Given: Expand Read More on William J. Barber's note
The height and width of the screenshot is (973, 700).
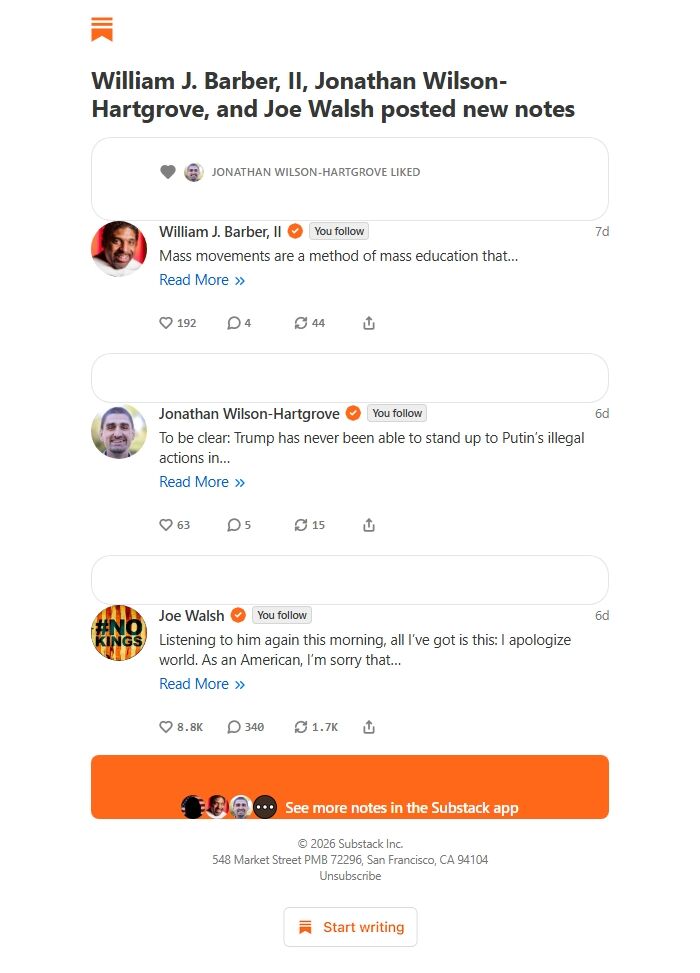Looking at the screenshot, I should [202, 280].
